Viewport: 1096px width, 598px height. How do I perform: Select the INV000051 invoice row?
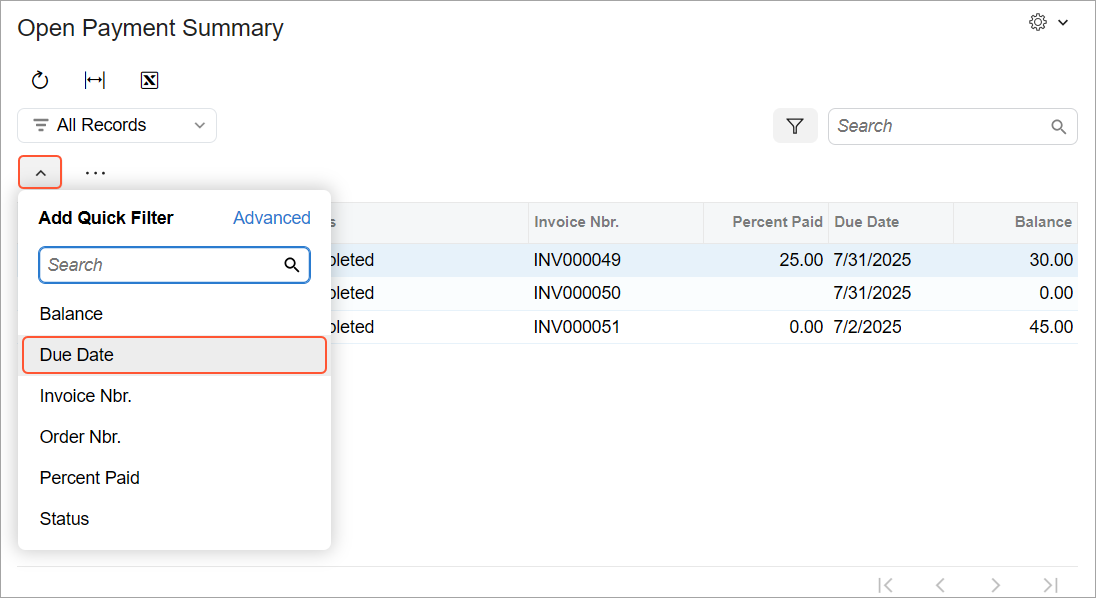[577, 327]
